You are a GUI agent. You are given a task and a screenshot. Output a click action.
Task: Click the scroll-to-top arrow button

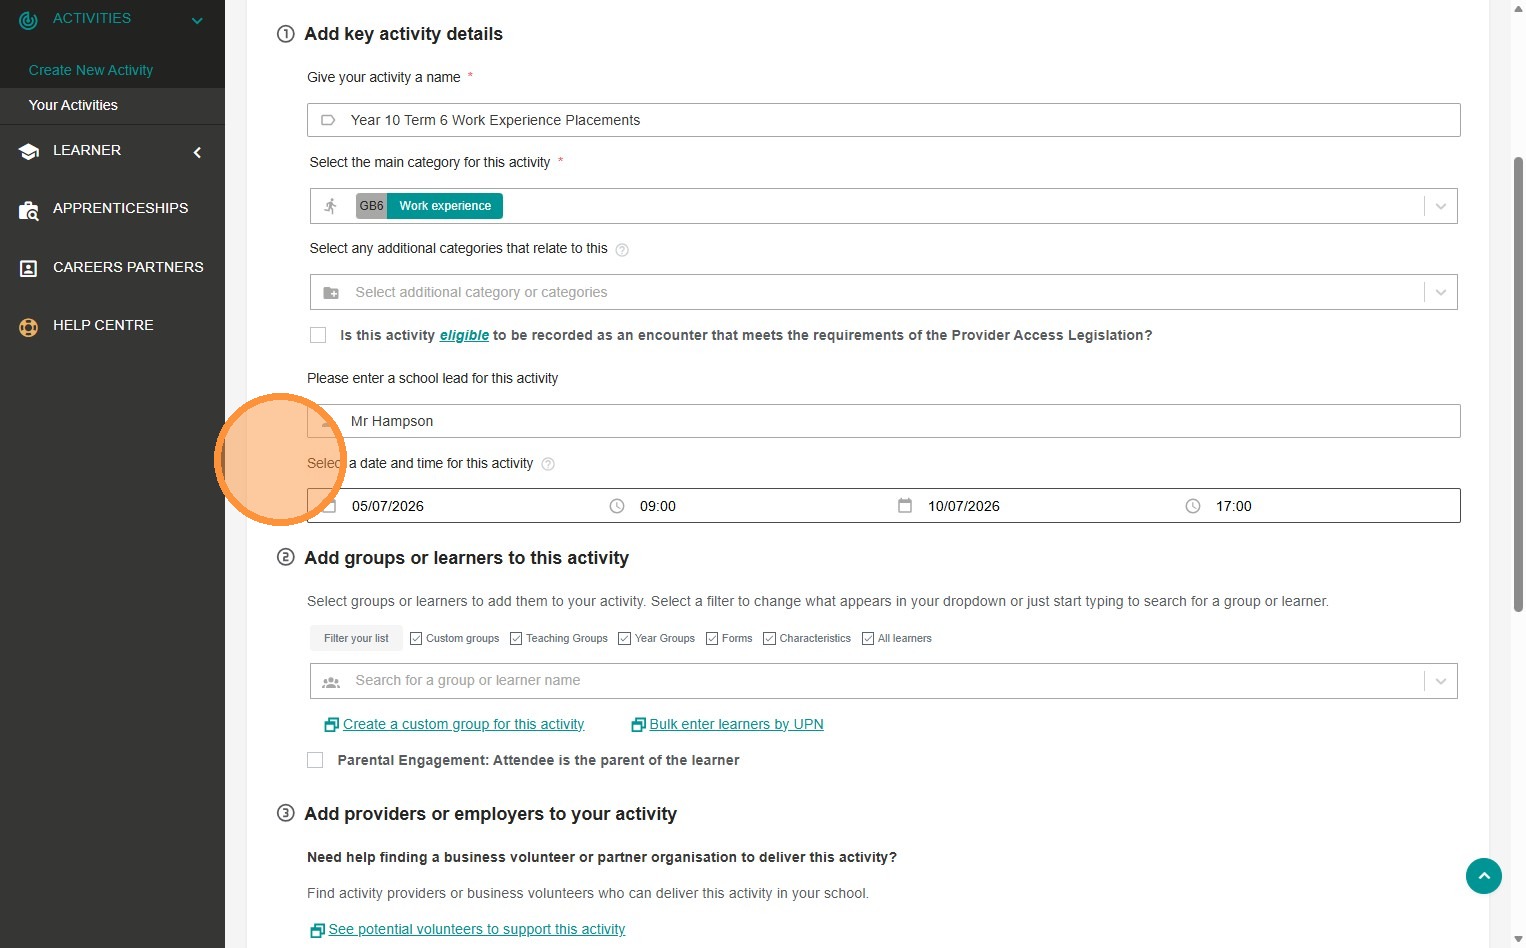pyautogui.click(x=1484, y=876)
